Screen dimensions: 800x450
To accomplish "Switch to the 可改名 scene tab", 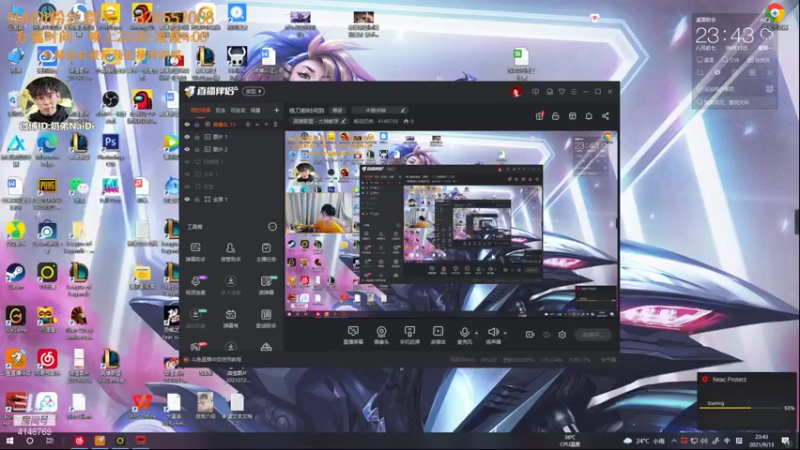I will (x=238, y=110).
